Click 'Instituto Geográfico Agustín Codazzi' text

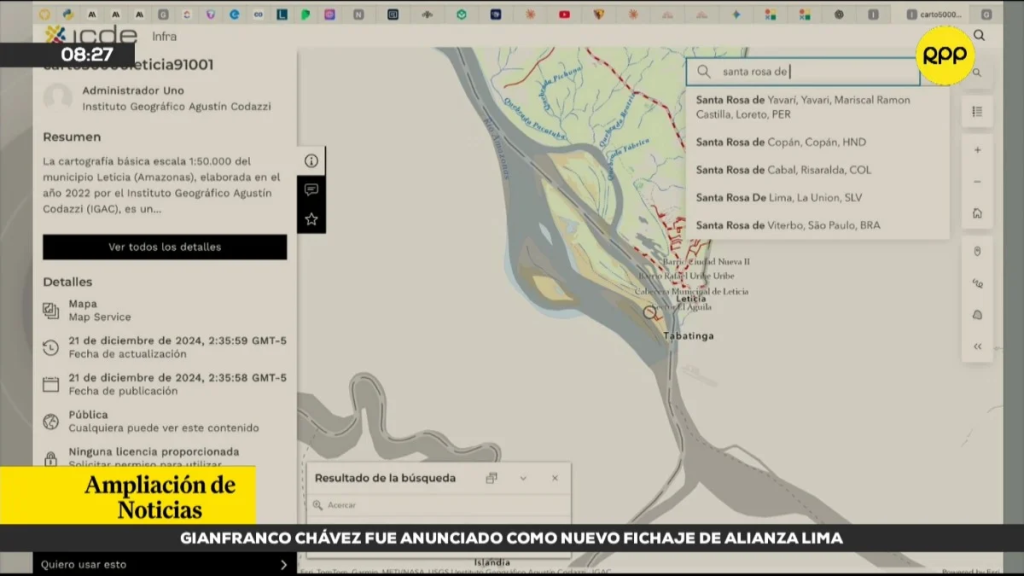[x=176, y=106]
